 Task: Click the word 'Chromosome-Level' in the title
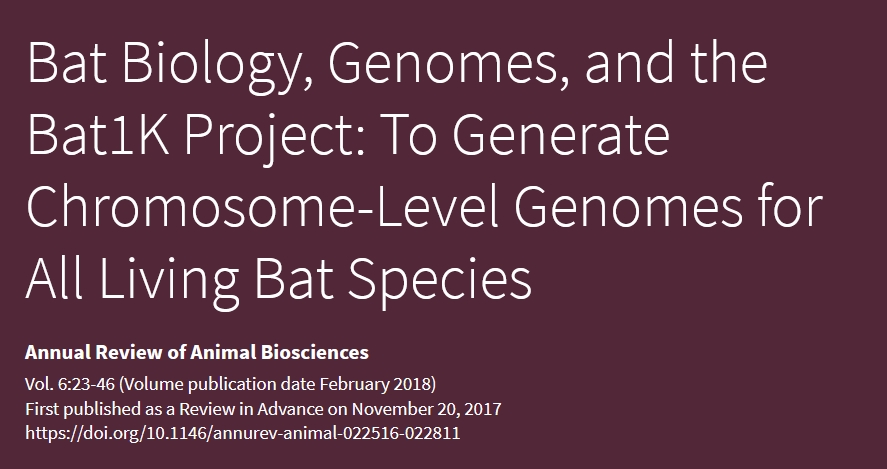coord(262,206)
